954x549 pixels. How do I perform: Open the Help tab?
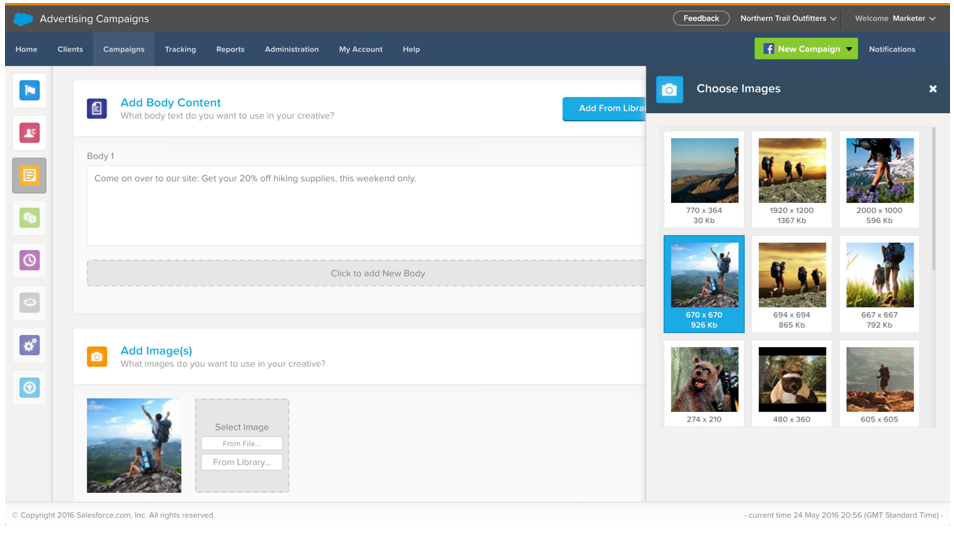411,49
